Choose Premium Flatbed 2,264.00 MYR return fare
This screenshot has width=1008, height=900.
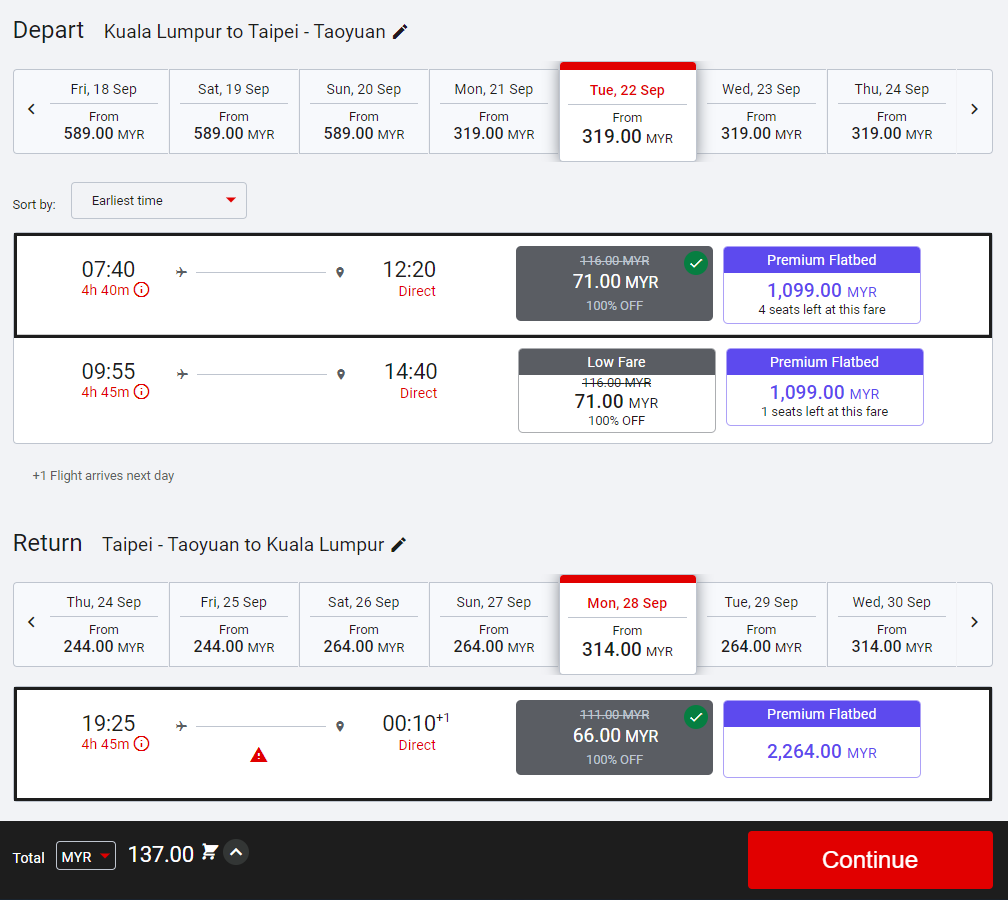(x=821, y=739)
